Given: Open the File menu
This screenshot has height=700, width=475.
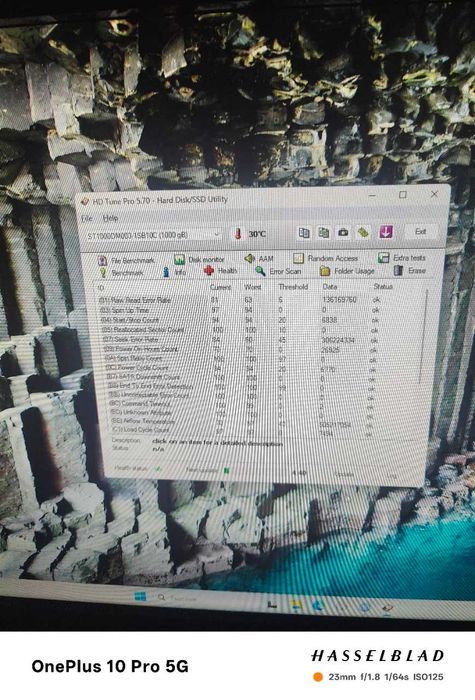Looking at the screenshot, I should coord(87,218).
